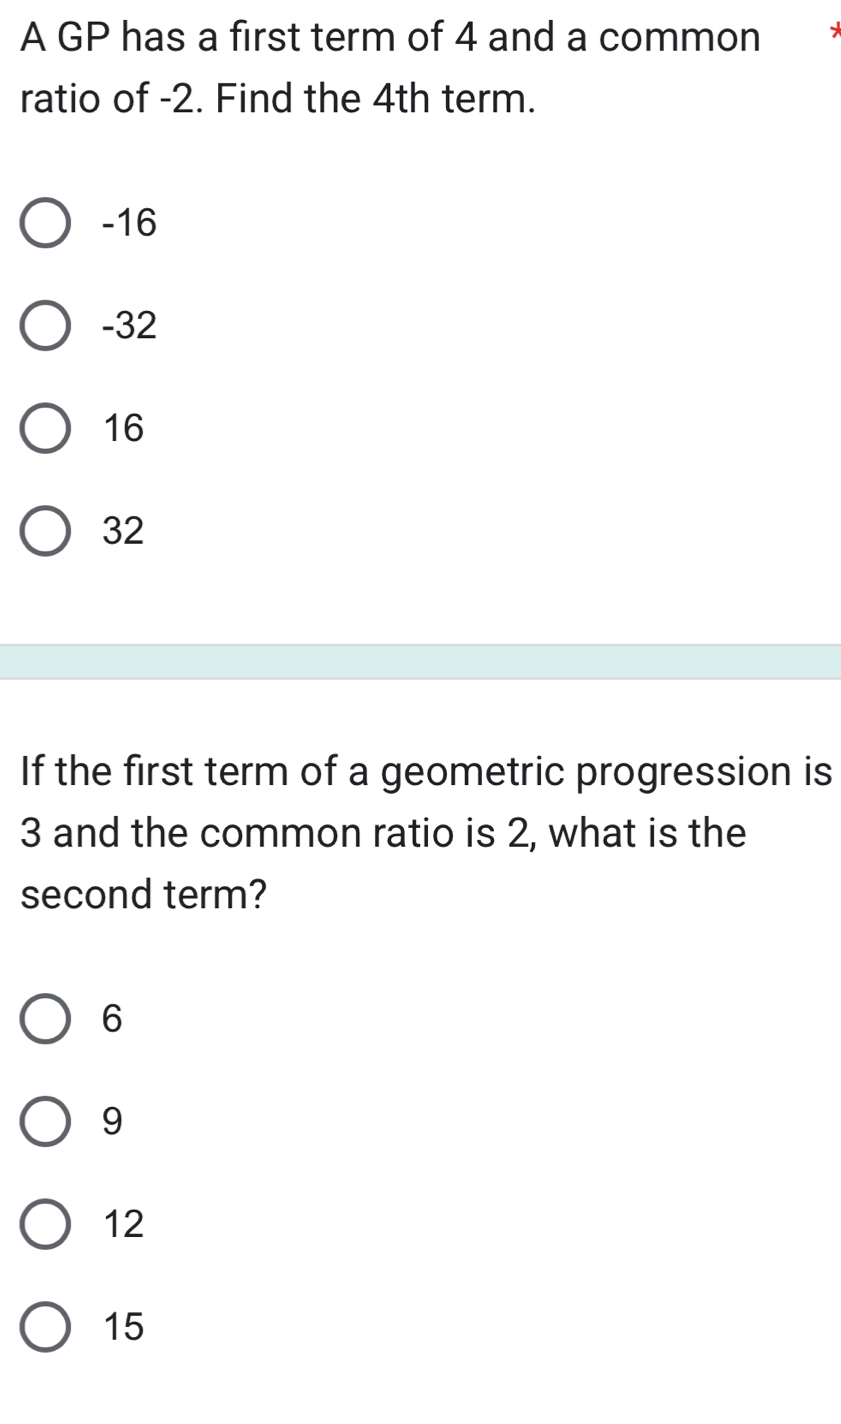Select the radio circle for answer 6
841x1424 pixels.
pyautogui.click(x=46, y=1019)
